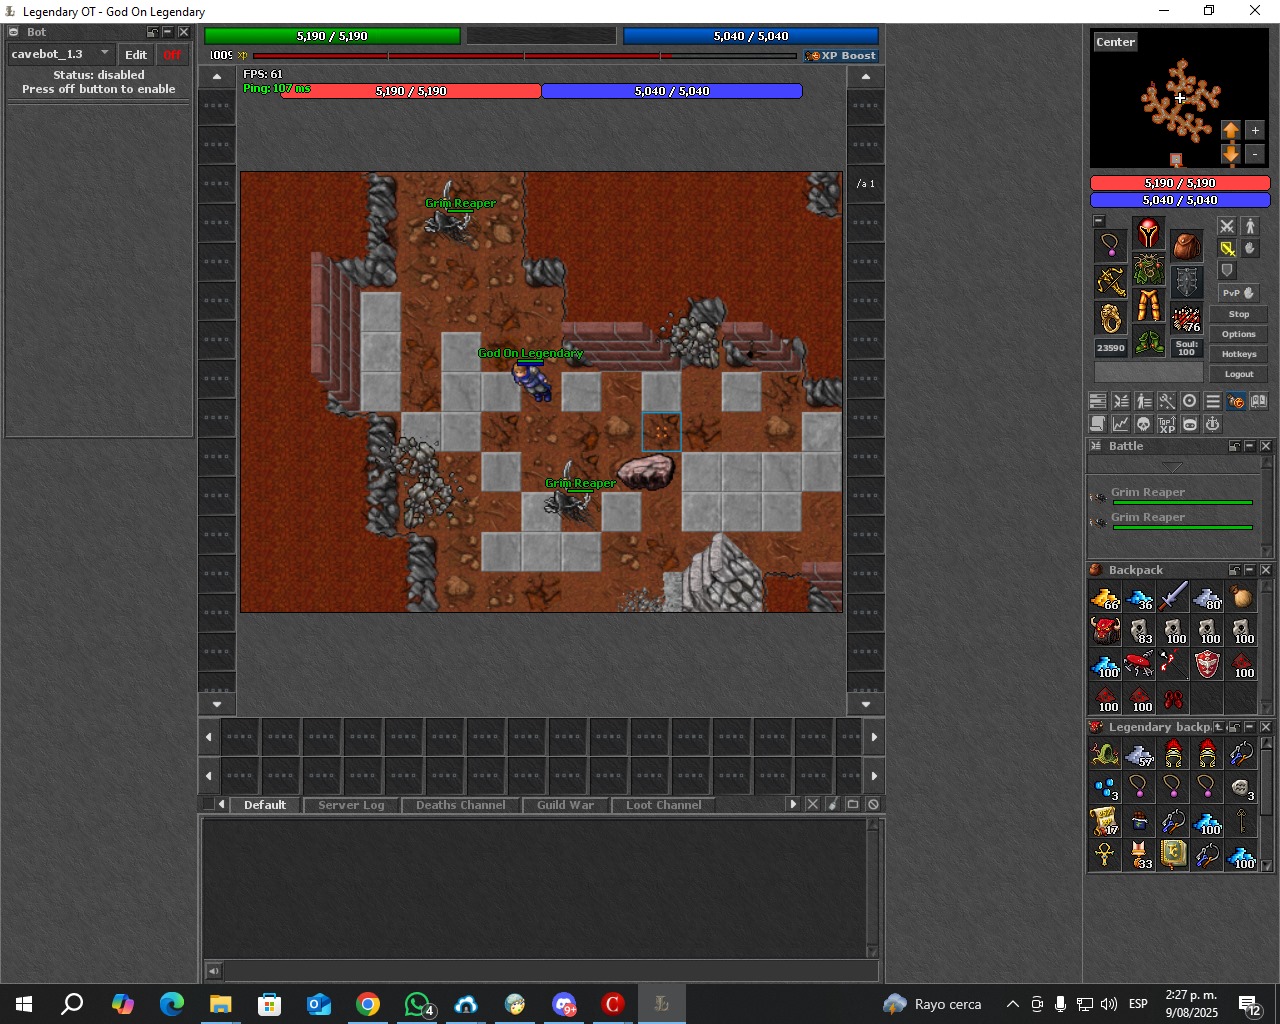Open the Chrome icon on the taskbar
The height and width of the screenshot is (1024, 1280).
pyautogui.click(x=368, y=1004)
